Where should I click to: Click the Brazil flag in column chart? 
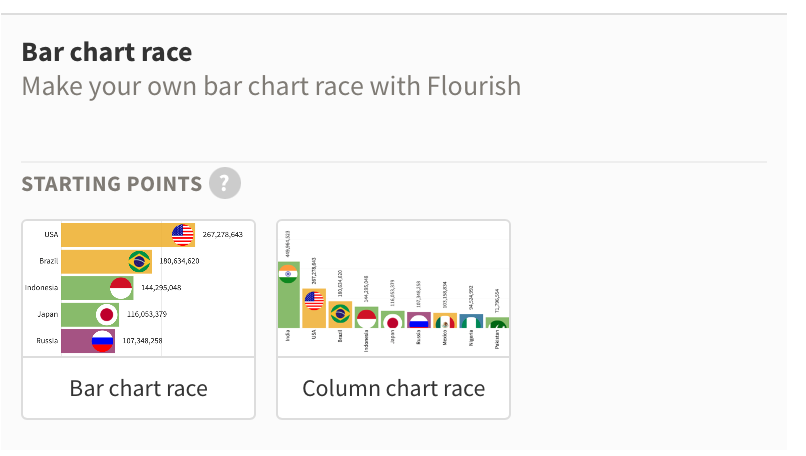point(340,313)
